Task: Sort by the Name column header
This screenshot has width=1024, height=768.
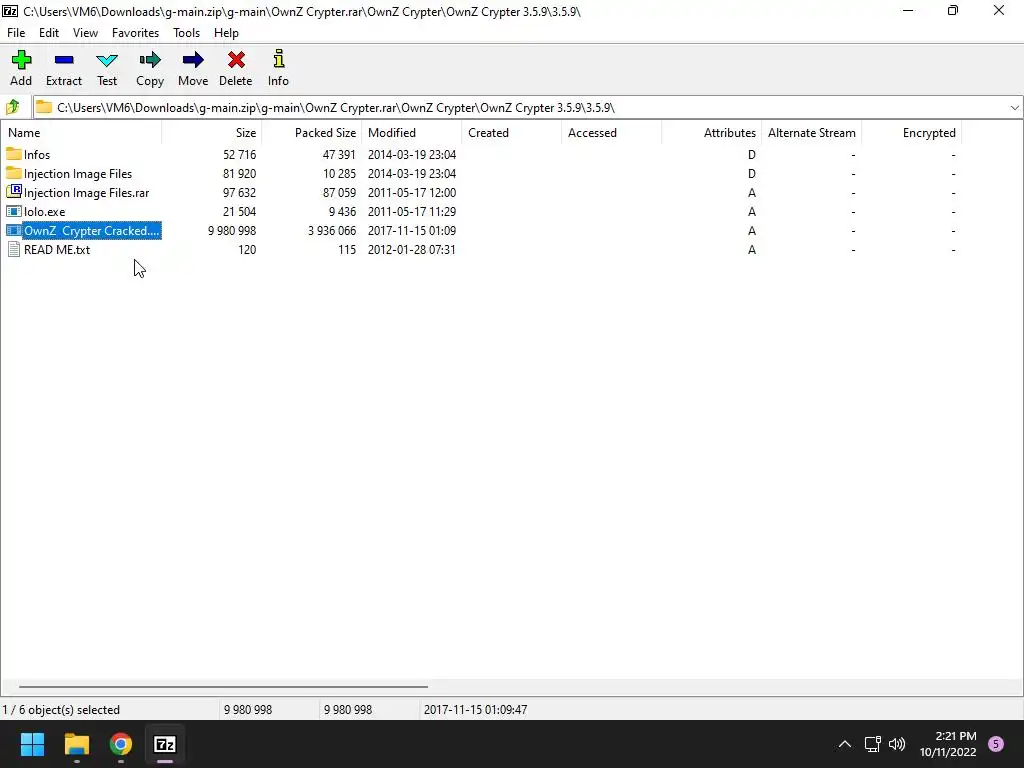Action: coord(81,133)
